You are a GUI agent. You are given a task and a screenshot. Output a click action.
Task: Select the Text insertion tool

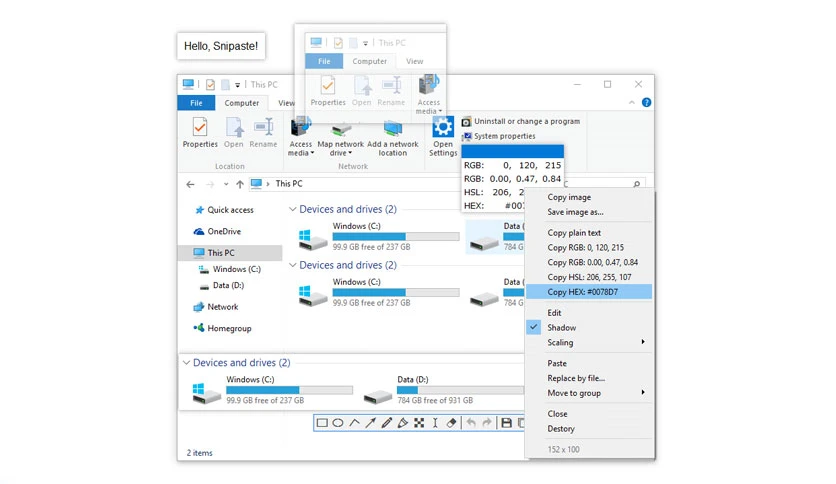click(435, 423)
